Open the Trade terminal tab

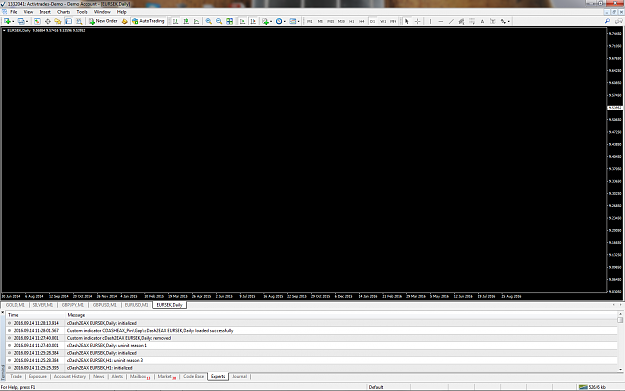(x=16, y=377)
